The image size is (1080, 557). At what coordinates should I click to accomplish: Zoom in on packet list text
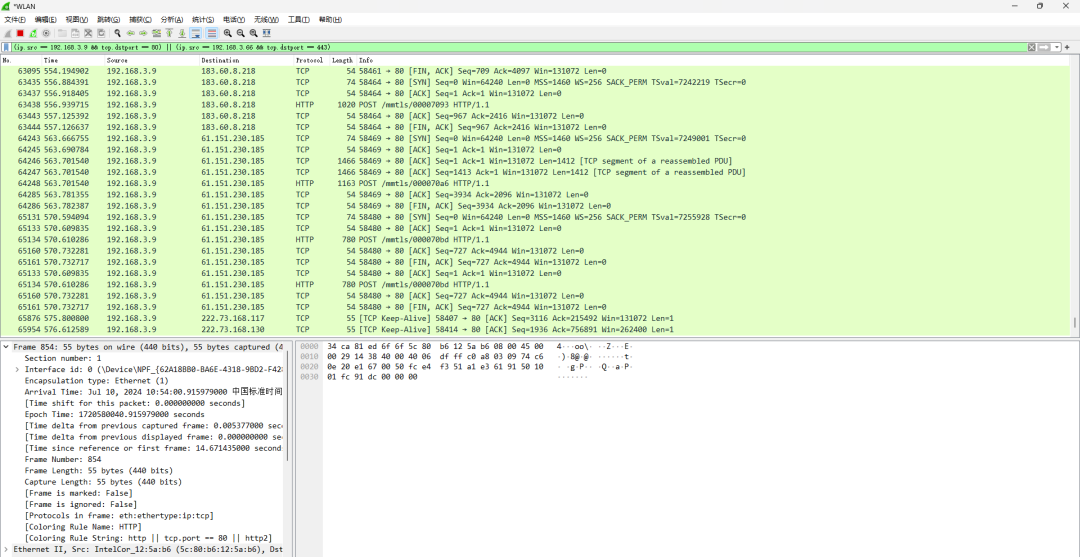tap(228, 33)
